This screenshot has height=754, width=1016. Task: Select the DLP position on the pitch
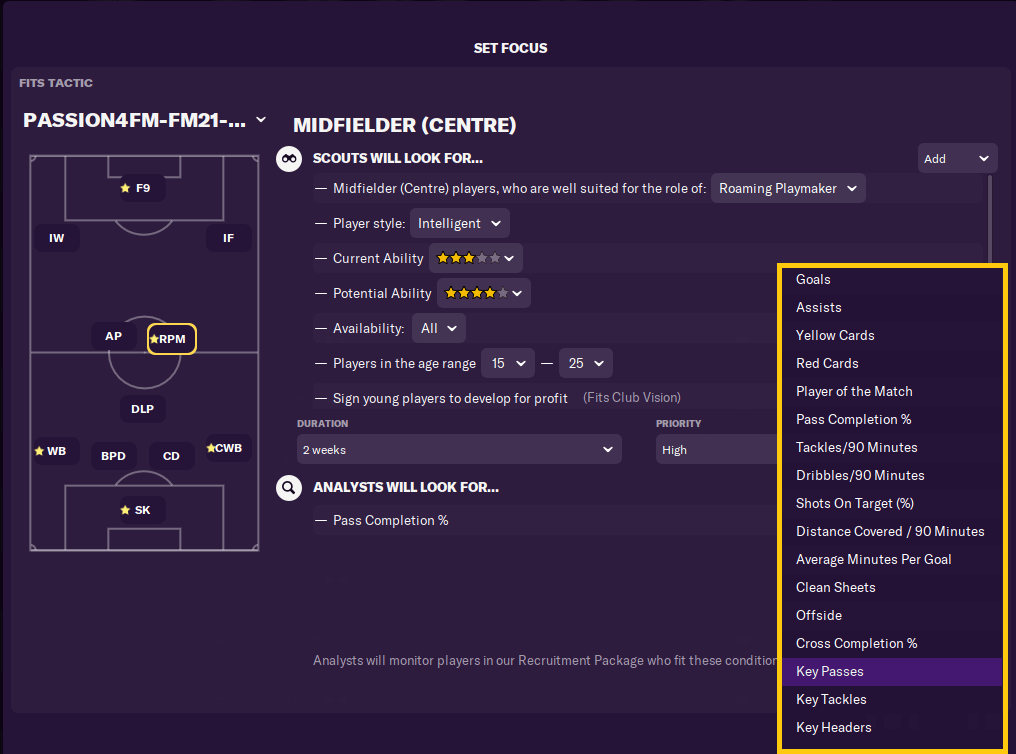(x=143, y=409)
